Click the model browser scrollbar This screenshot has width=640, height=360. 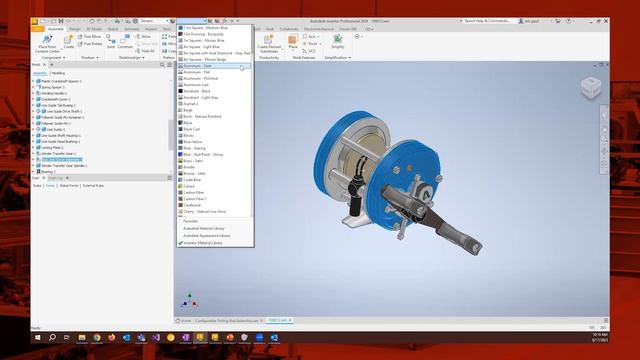(x=171, y=136)
